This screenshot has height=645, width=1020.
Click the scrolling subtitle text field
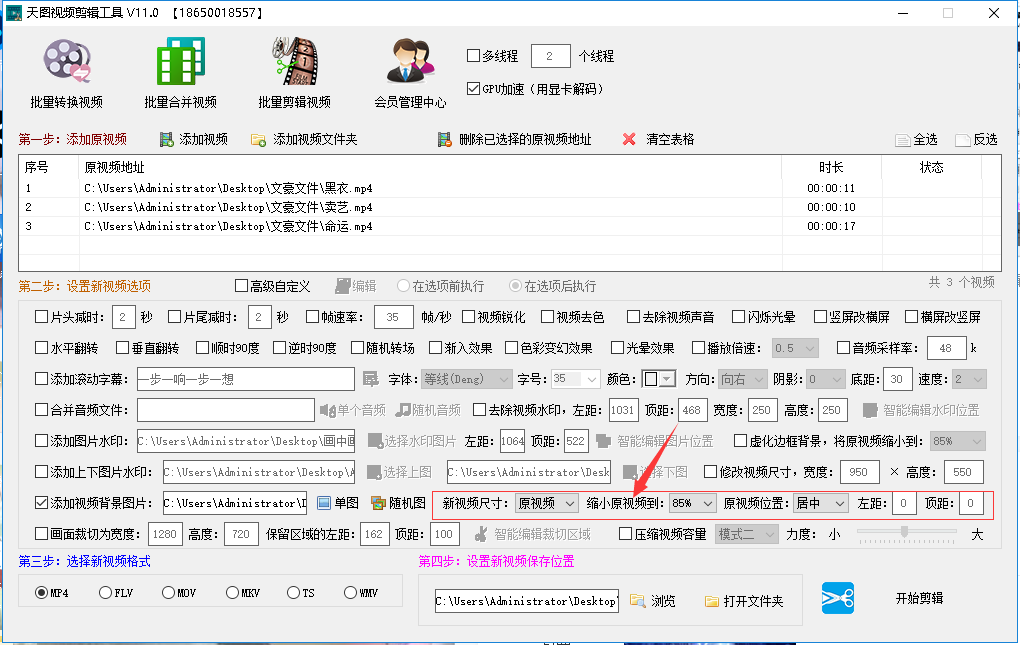click(246, 379)
